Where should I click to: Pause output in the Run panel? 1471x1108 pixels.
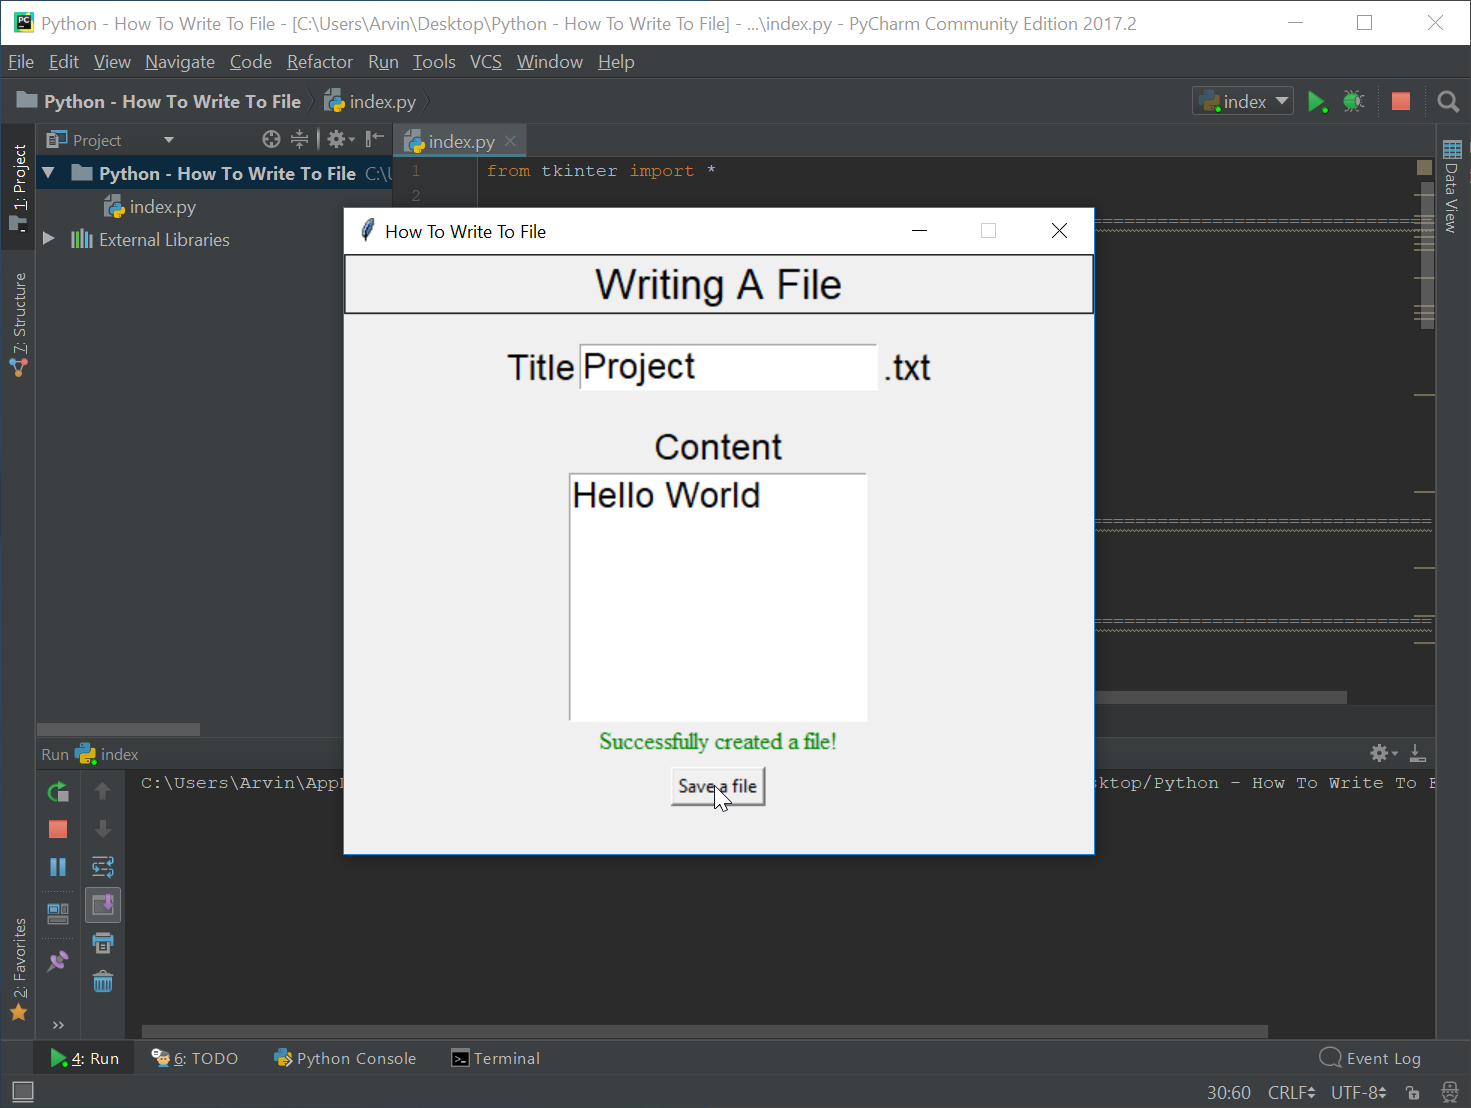pyautogui.click(x=58, y=867)
